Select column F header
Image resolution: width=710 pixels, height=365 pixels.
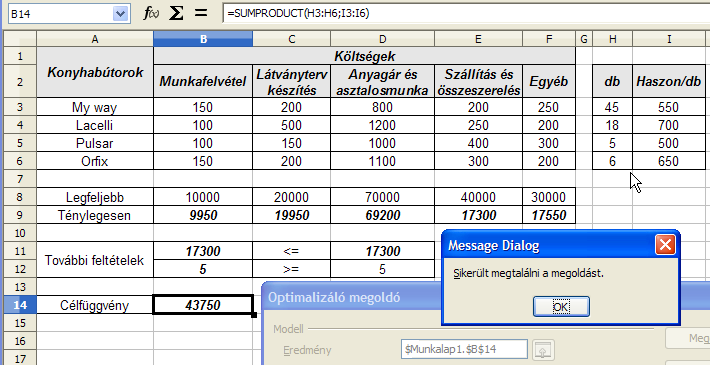coord(549,39)
